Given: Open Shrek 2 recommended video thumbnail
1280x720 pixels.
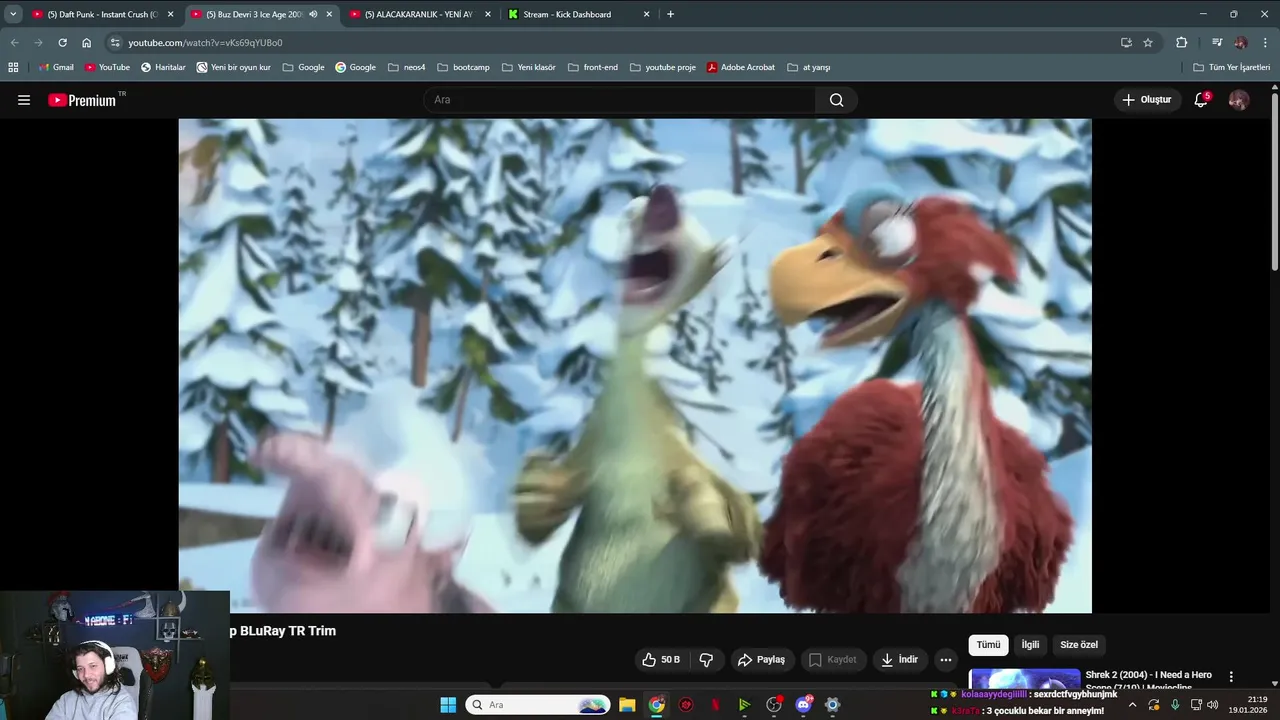Looking at the screenshot, I should [x=1025, y=678].
